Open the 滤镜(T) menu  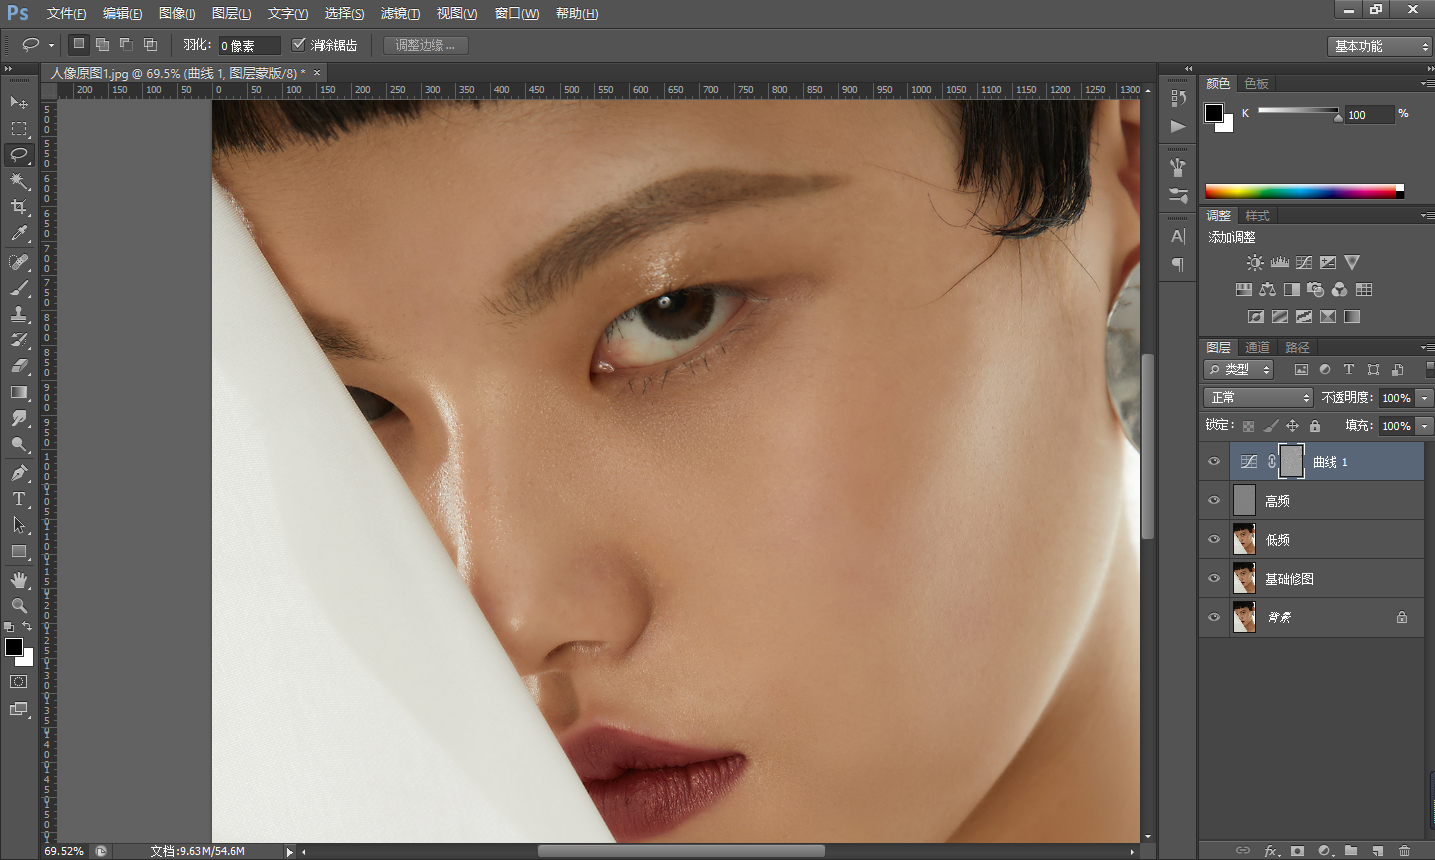coord(400,13)
